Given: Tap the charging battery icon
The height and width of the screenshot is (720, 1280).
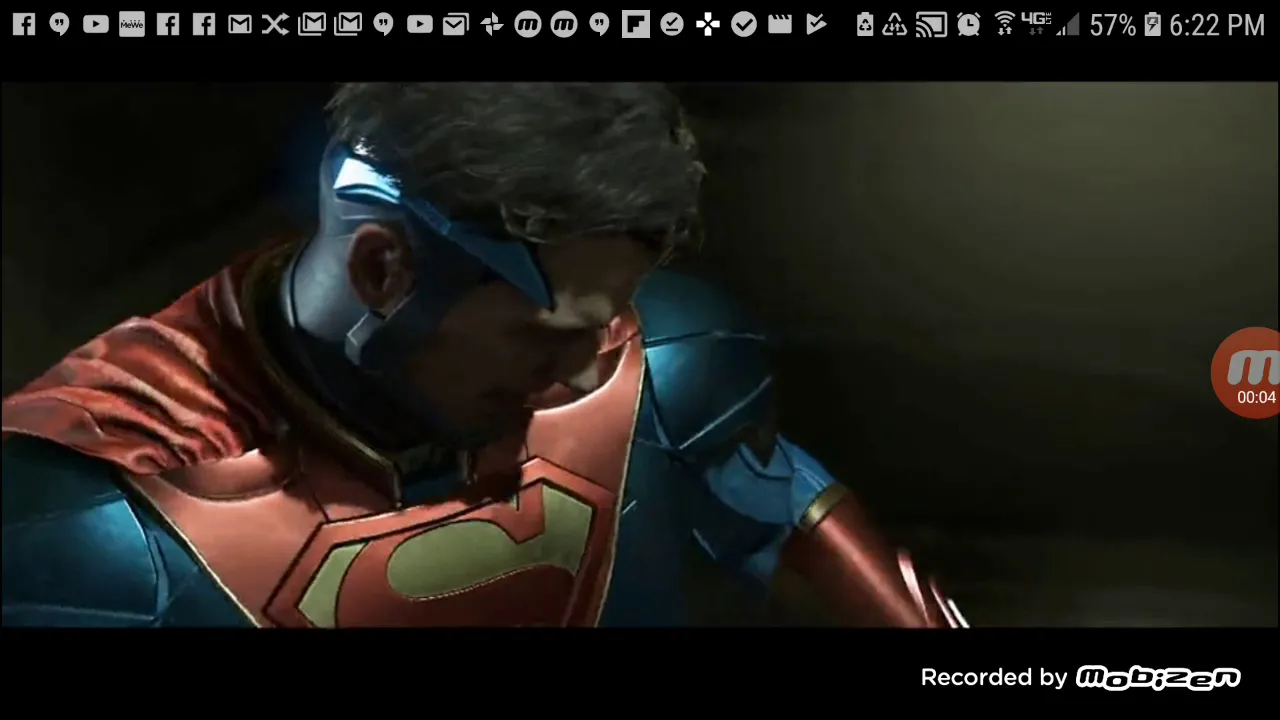Looking at the screenshot, I should [x=1153, y=24].
